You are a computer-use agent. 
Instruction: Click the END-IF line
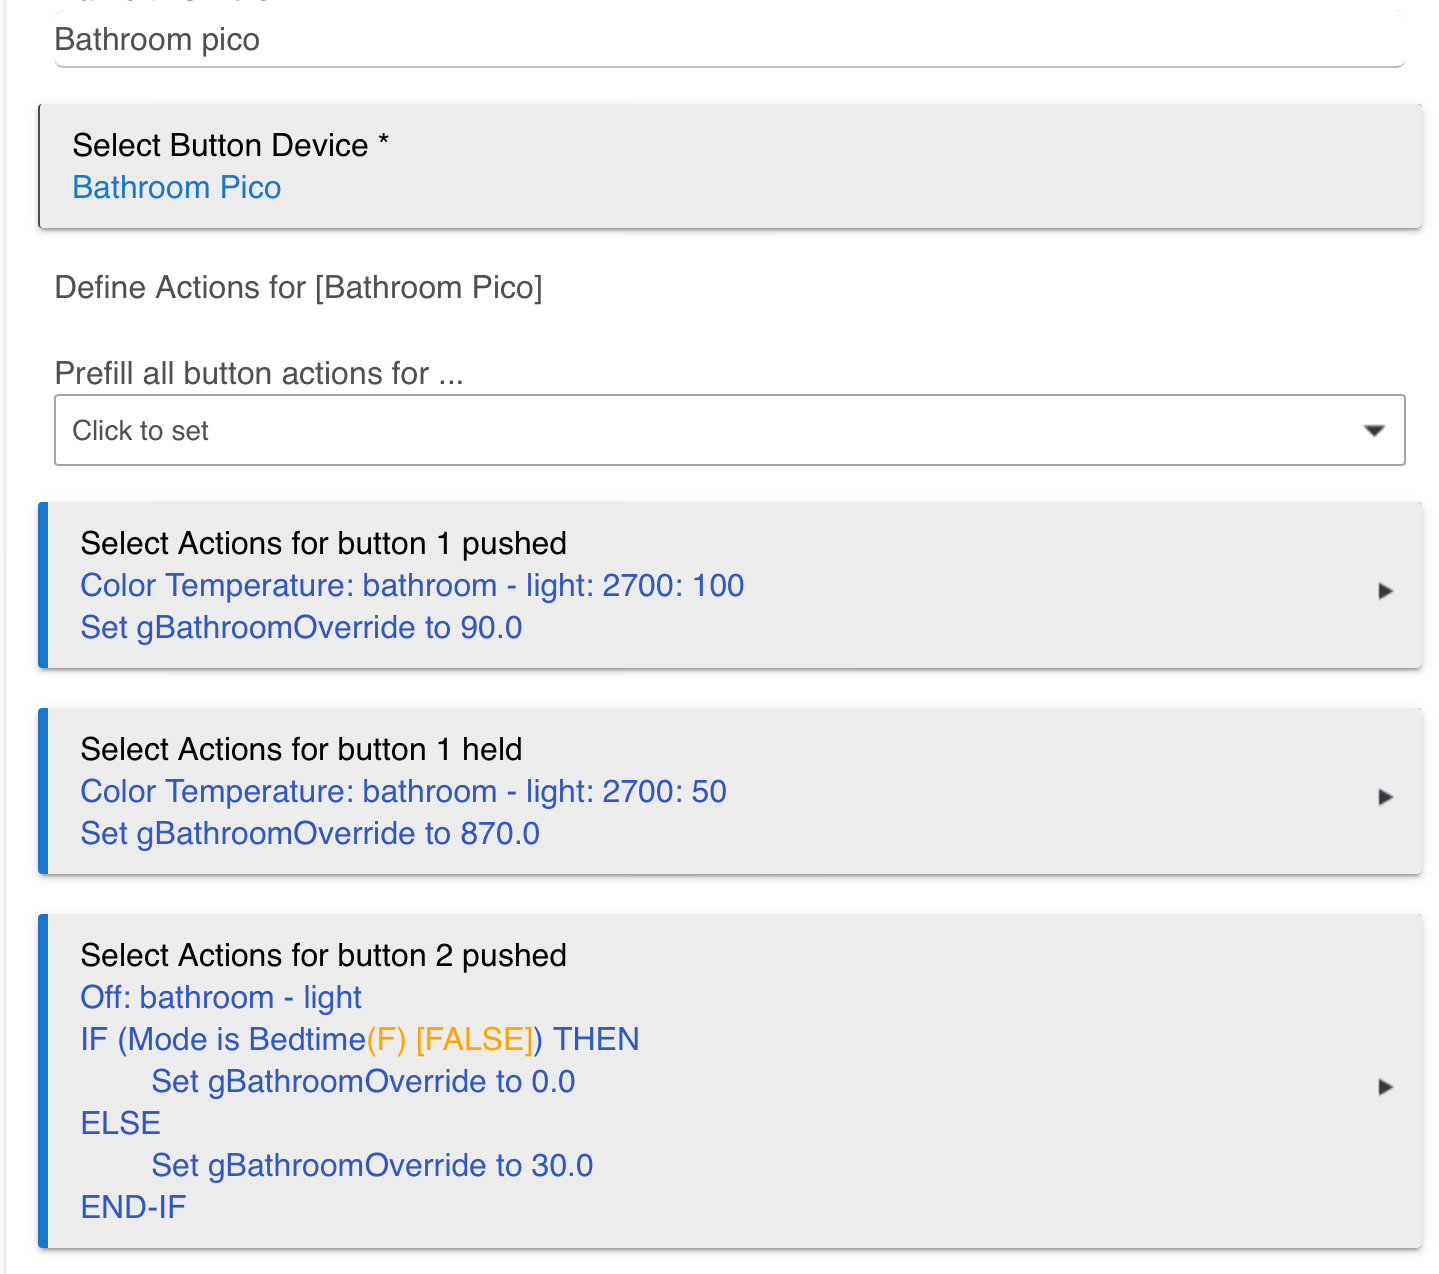coord(133,1207)
